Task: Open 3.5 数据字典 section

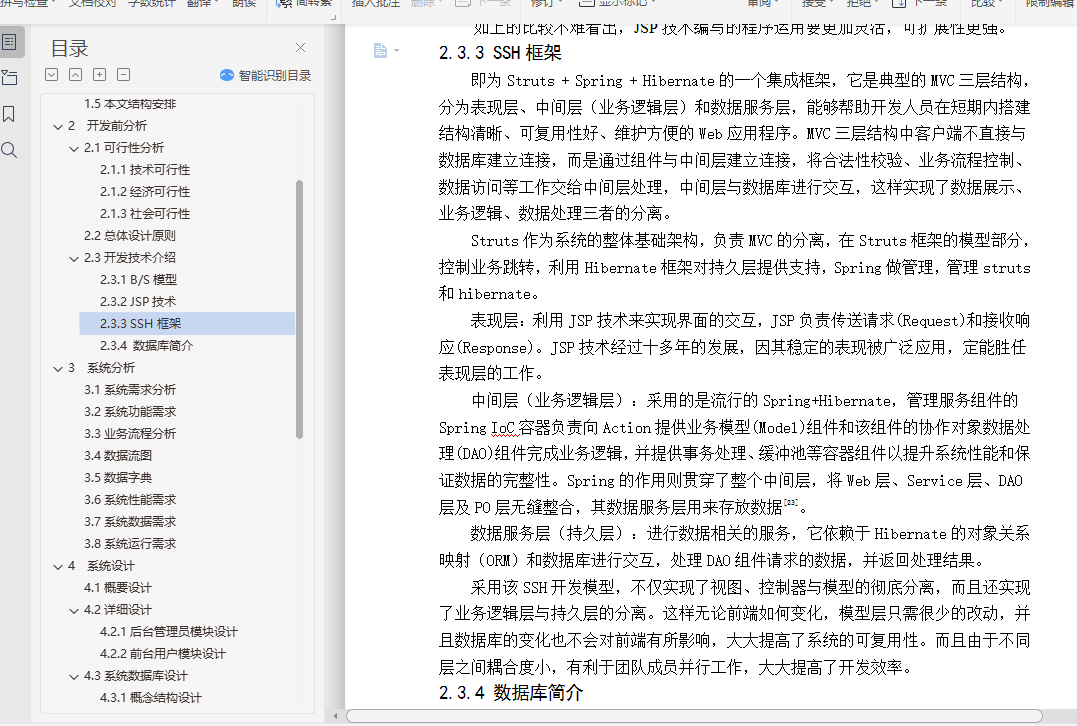Action: tap(118, 477)
